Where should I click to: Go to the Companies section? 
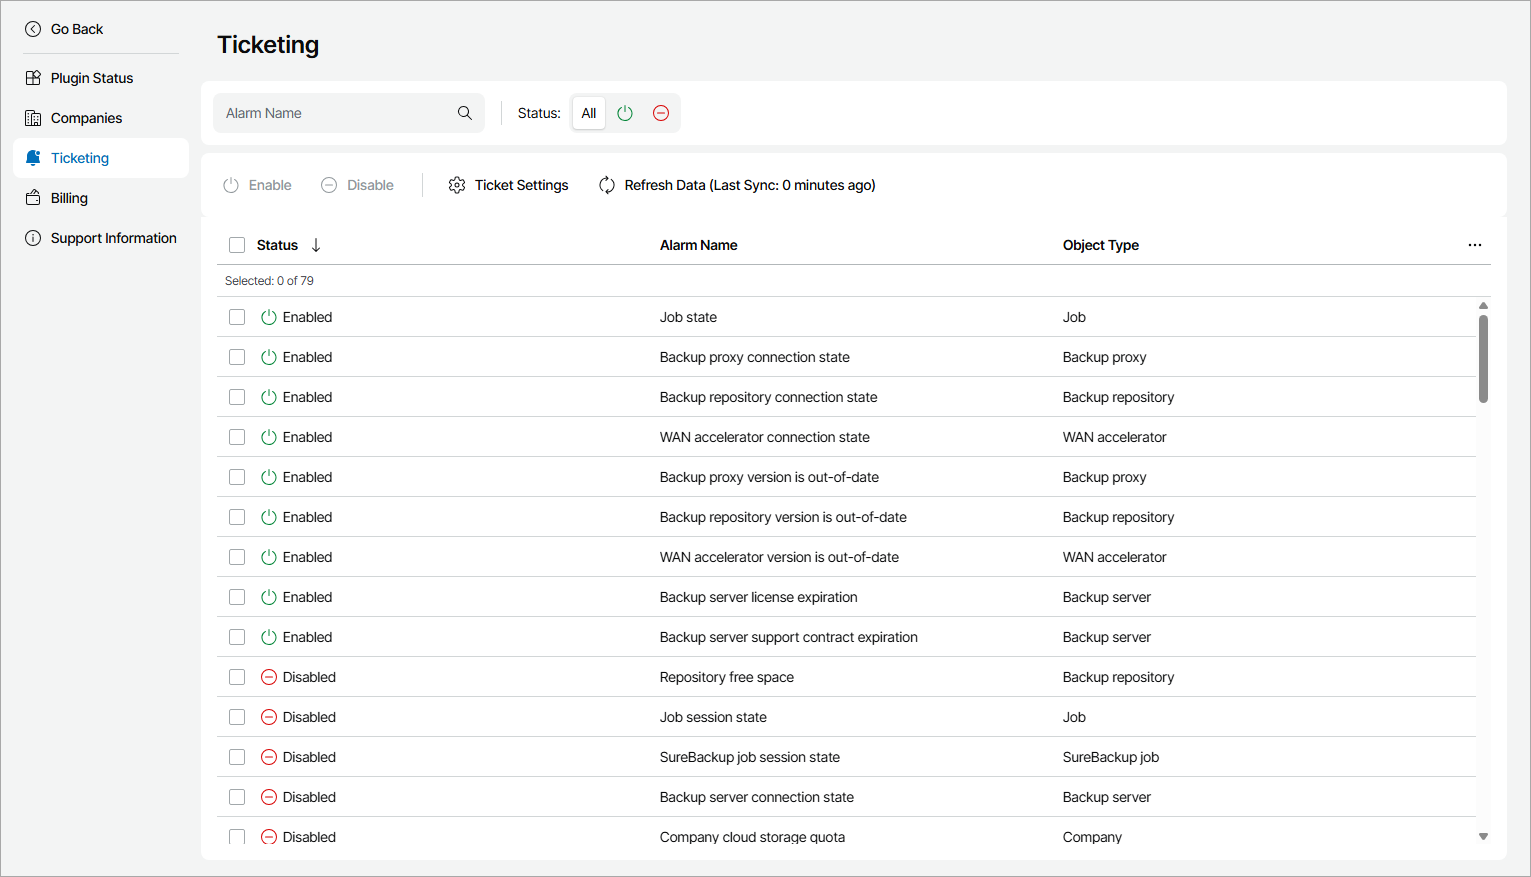[x=86, y=118]
